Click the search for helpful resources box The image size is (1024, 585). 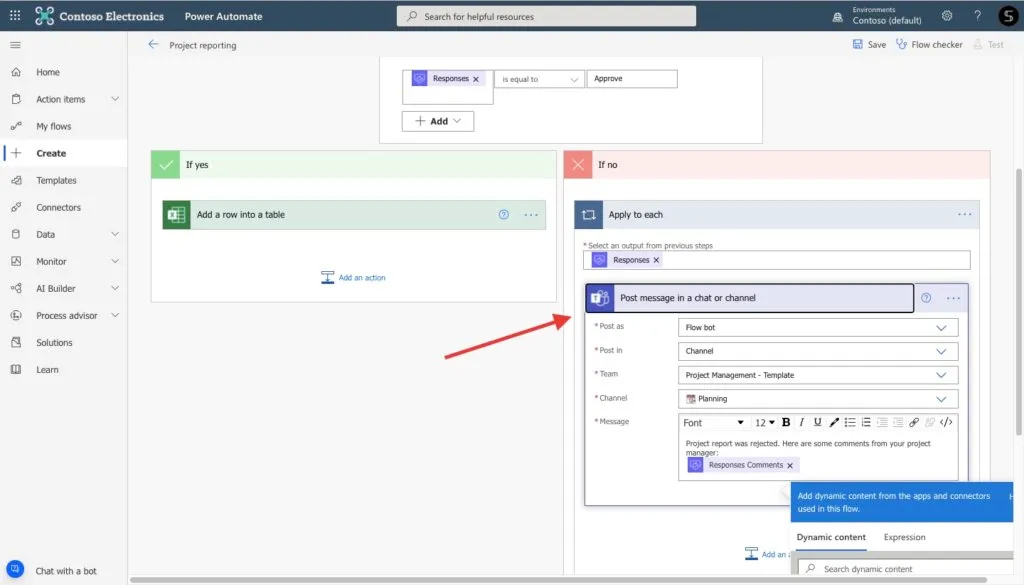(546, 16)
